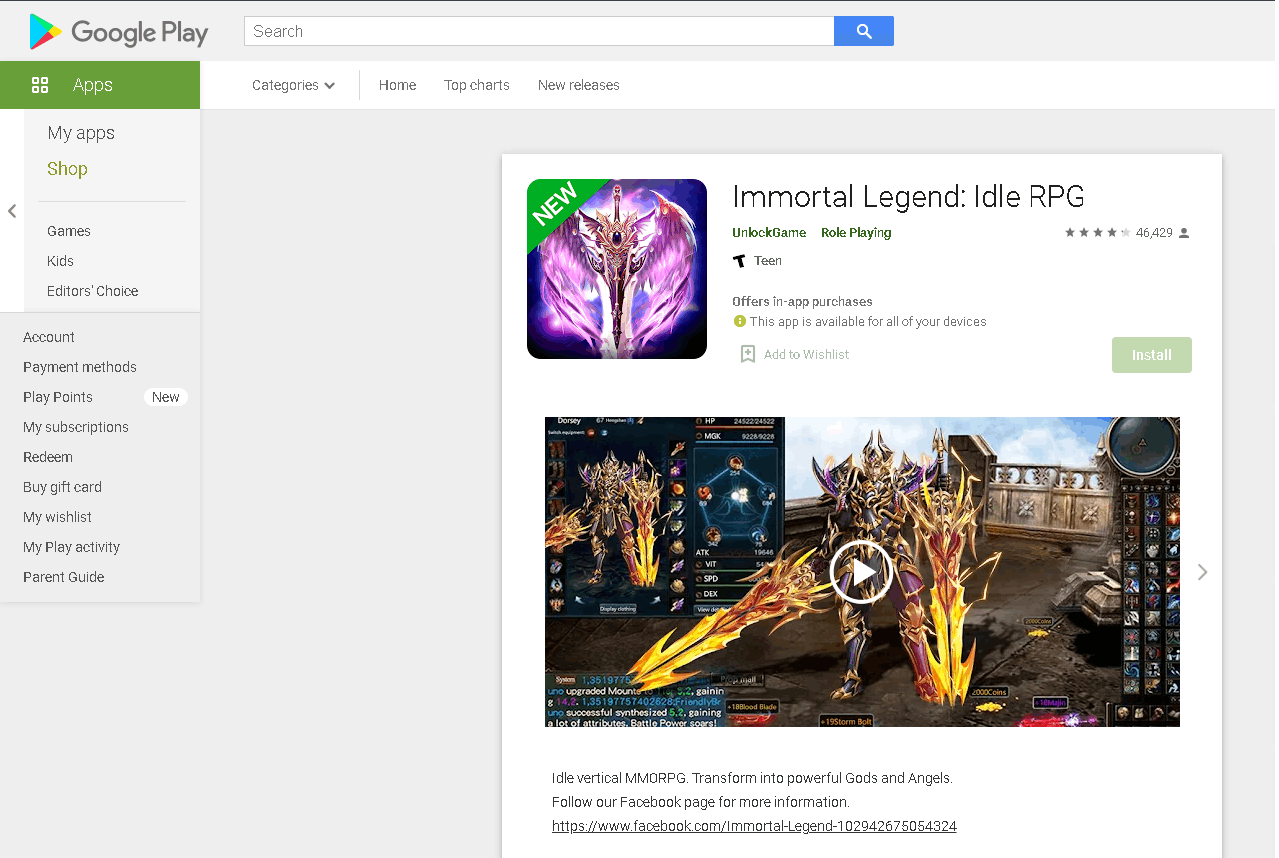Click the Teen content rating icon

coord(739,261)
